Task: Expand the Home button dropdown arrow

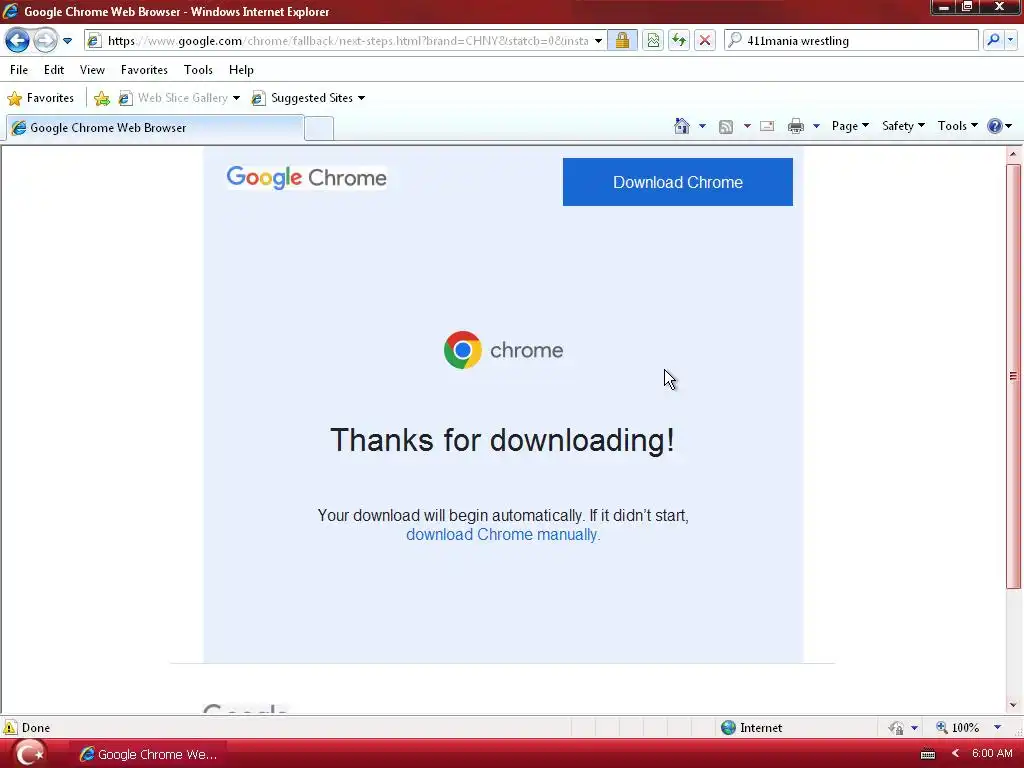Action: [x=703, y=126]
